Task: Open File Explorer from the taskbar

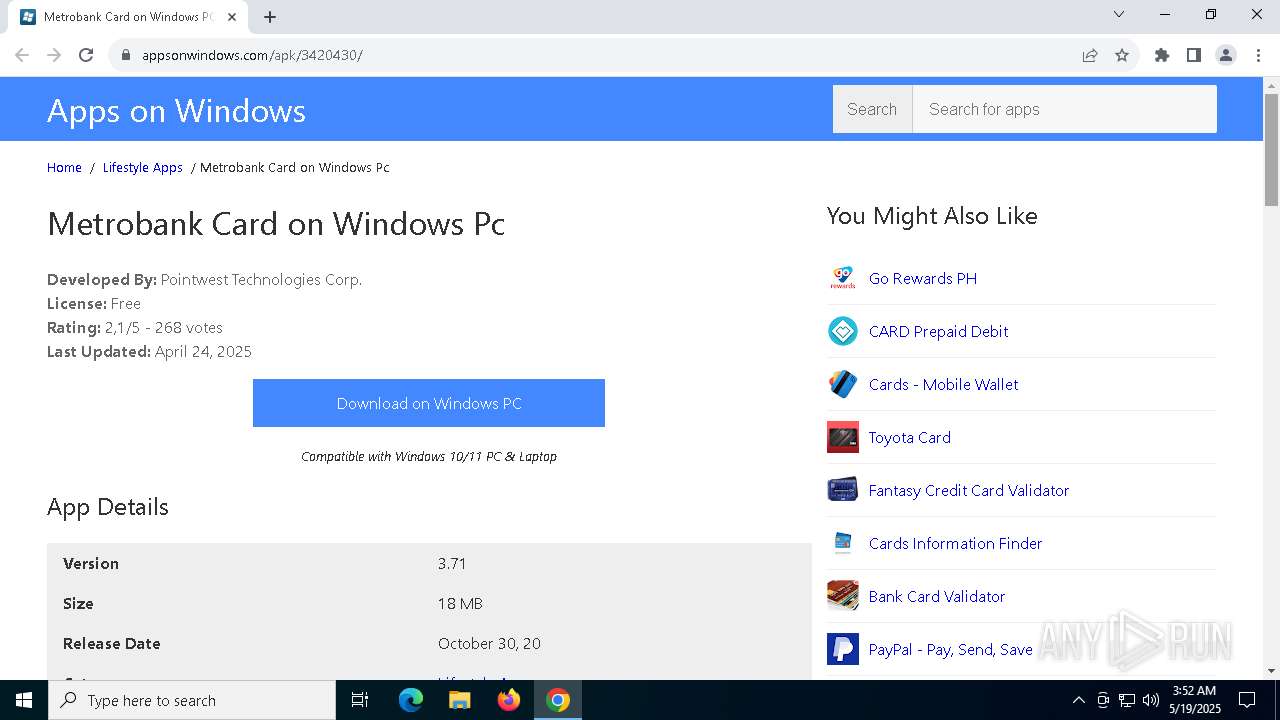Action: tap(460, 700)
